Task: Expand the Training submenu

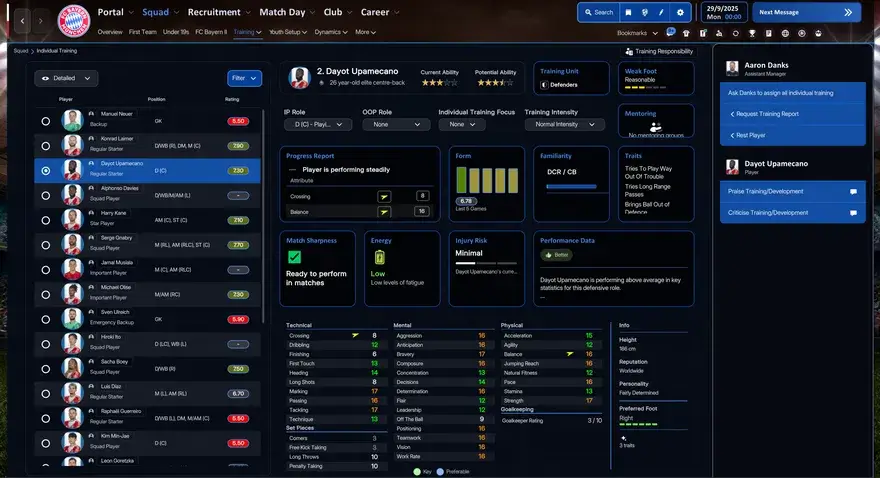Action: point(248,32)
